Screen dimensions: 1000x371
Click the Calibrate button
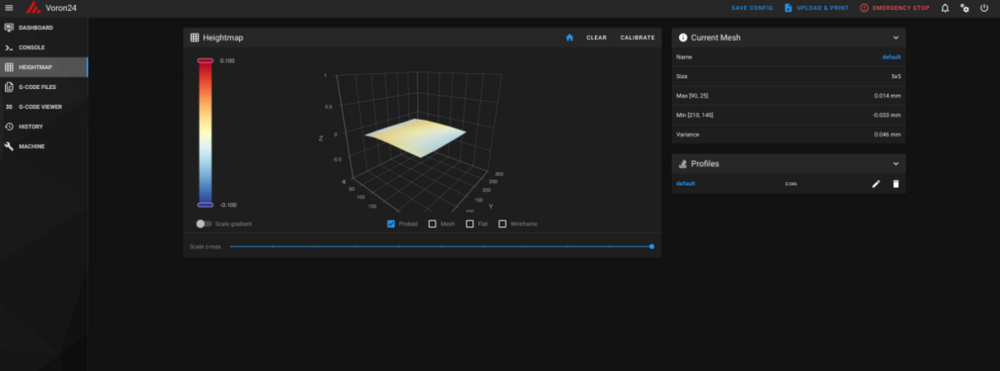637,38
